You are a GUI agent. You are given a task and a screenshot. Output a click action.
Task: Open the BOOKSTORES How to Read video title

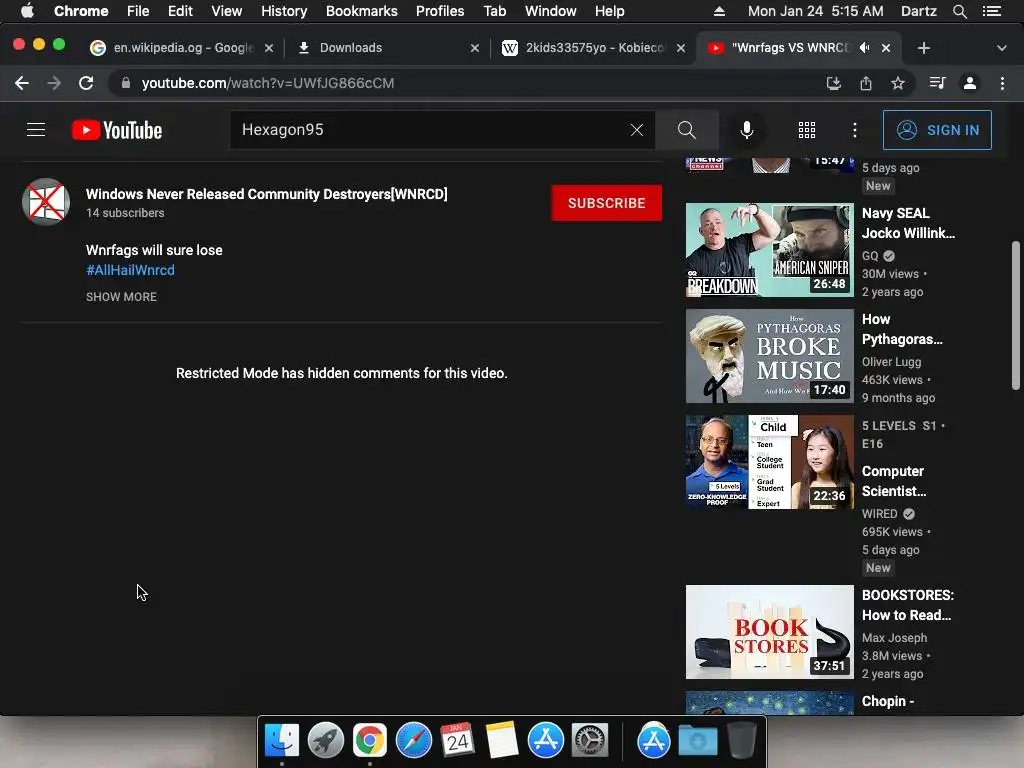point(908,605)
